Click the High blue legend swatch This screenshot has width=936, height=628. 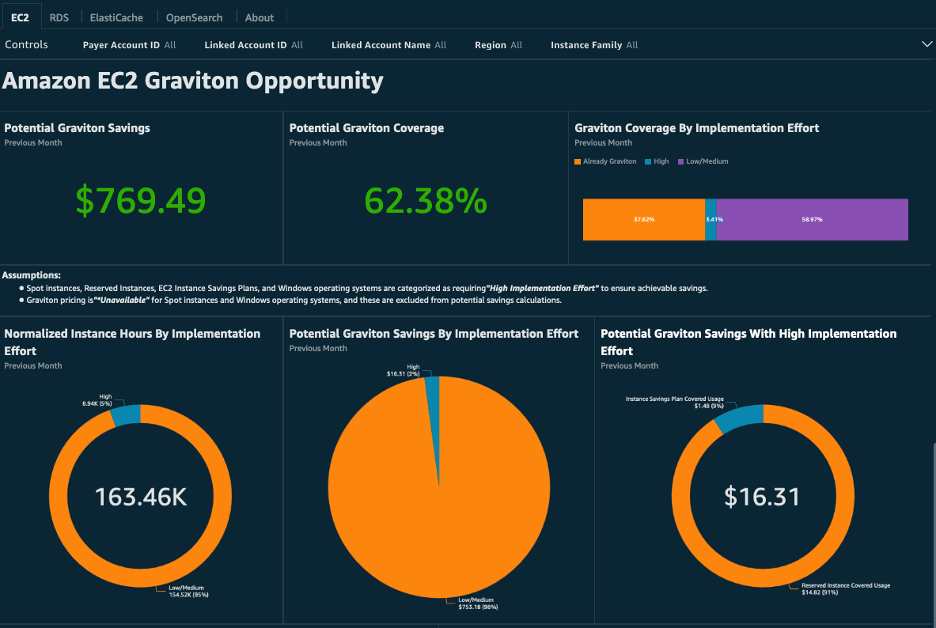[x=649, y=161]
